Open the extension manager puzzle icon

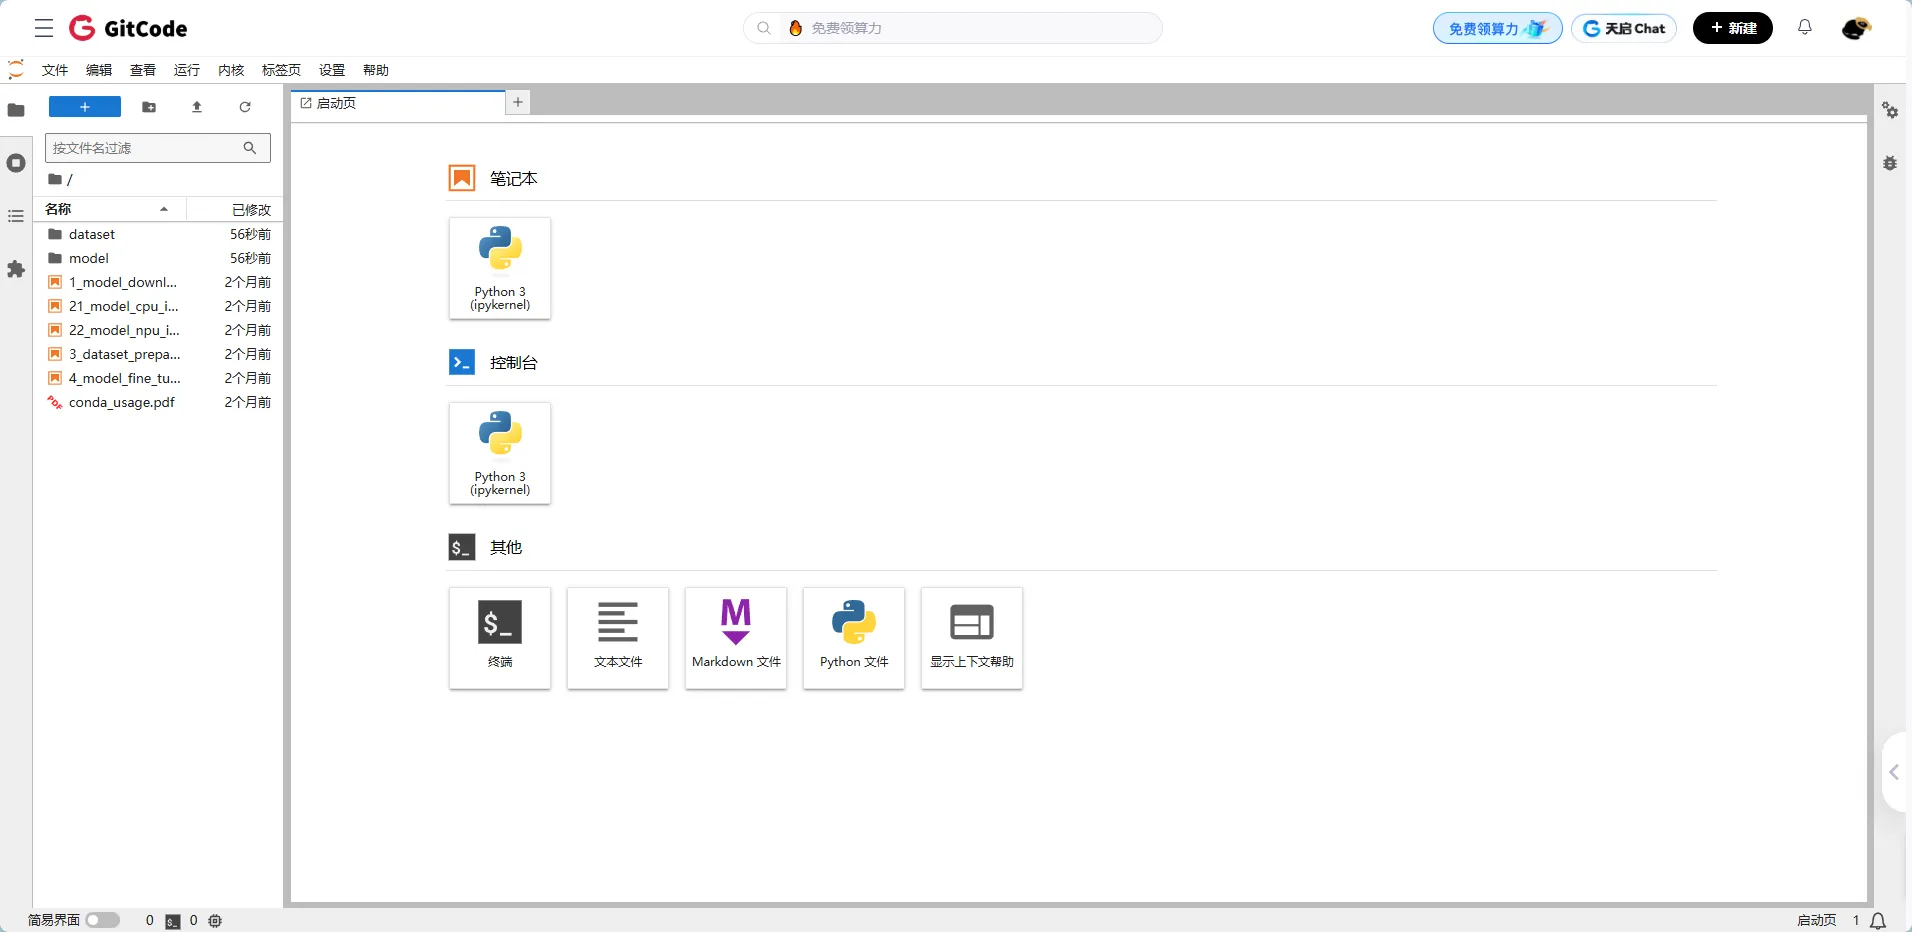click(16, 269)
